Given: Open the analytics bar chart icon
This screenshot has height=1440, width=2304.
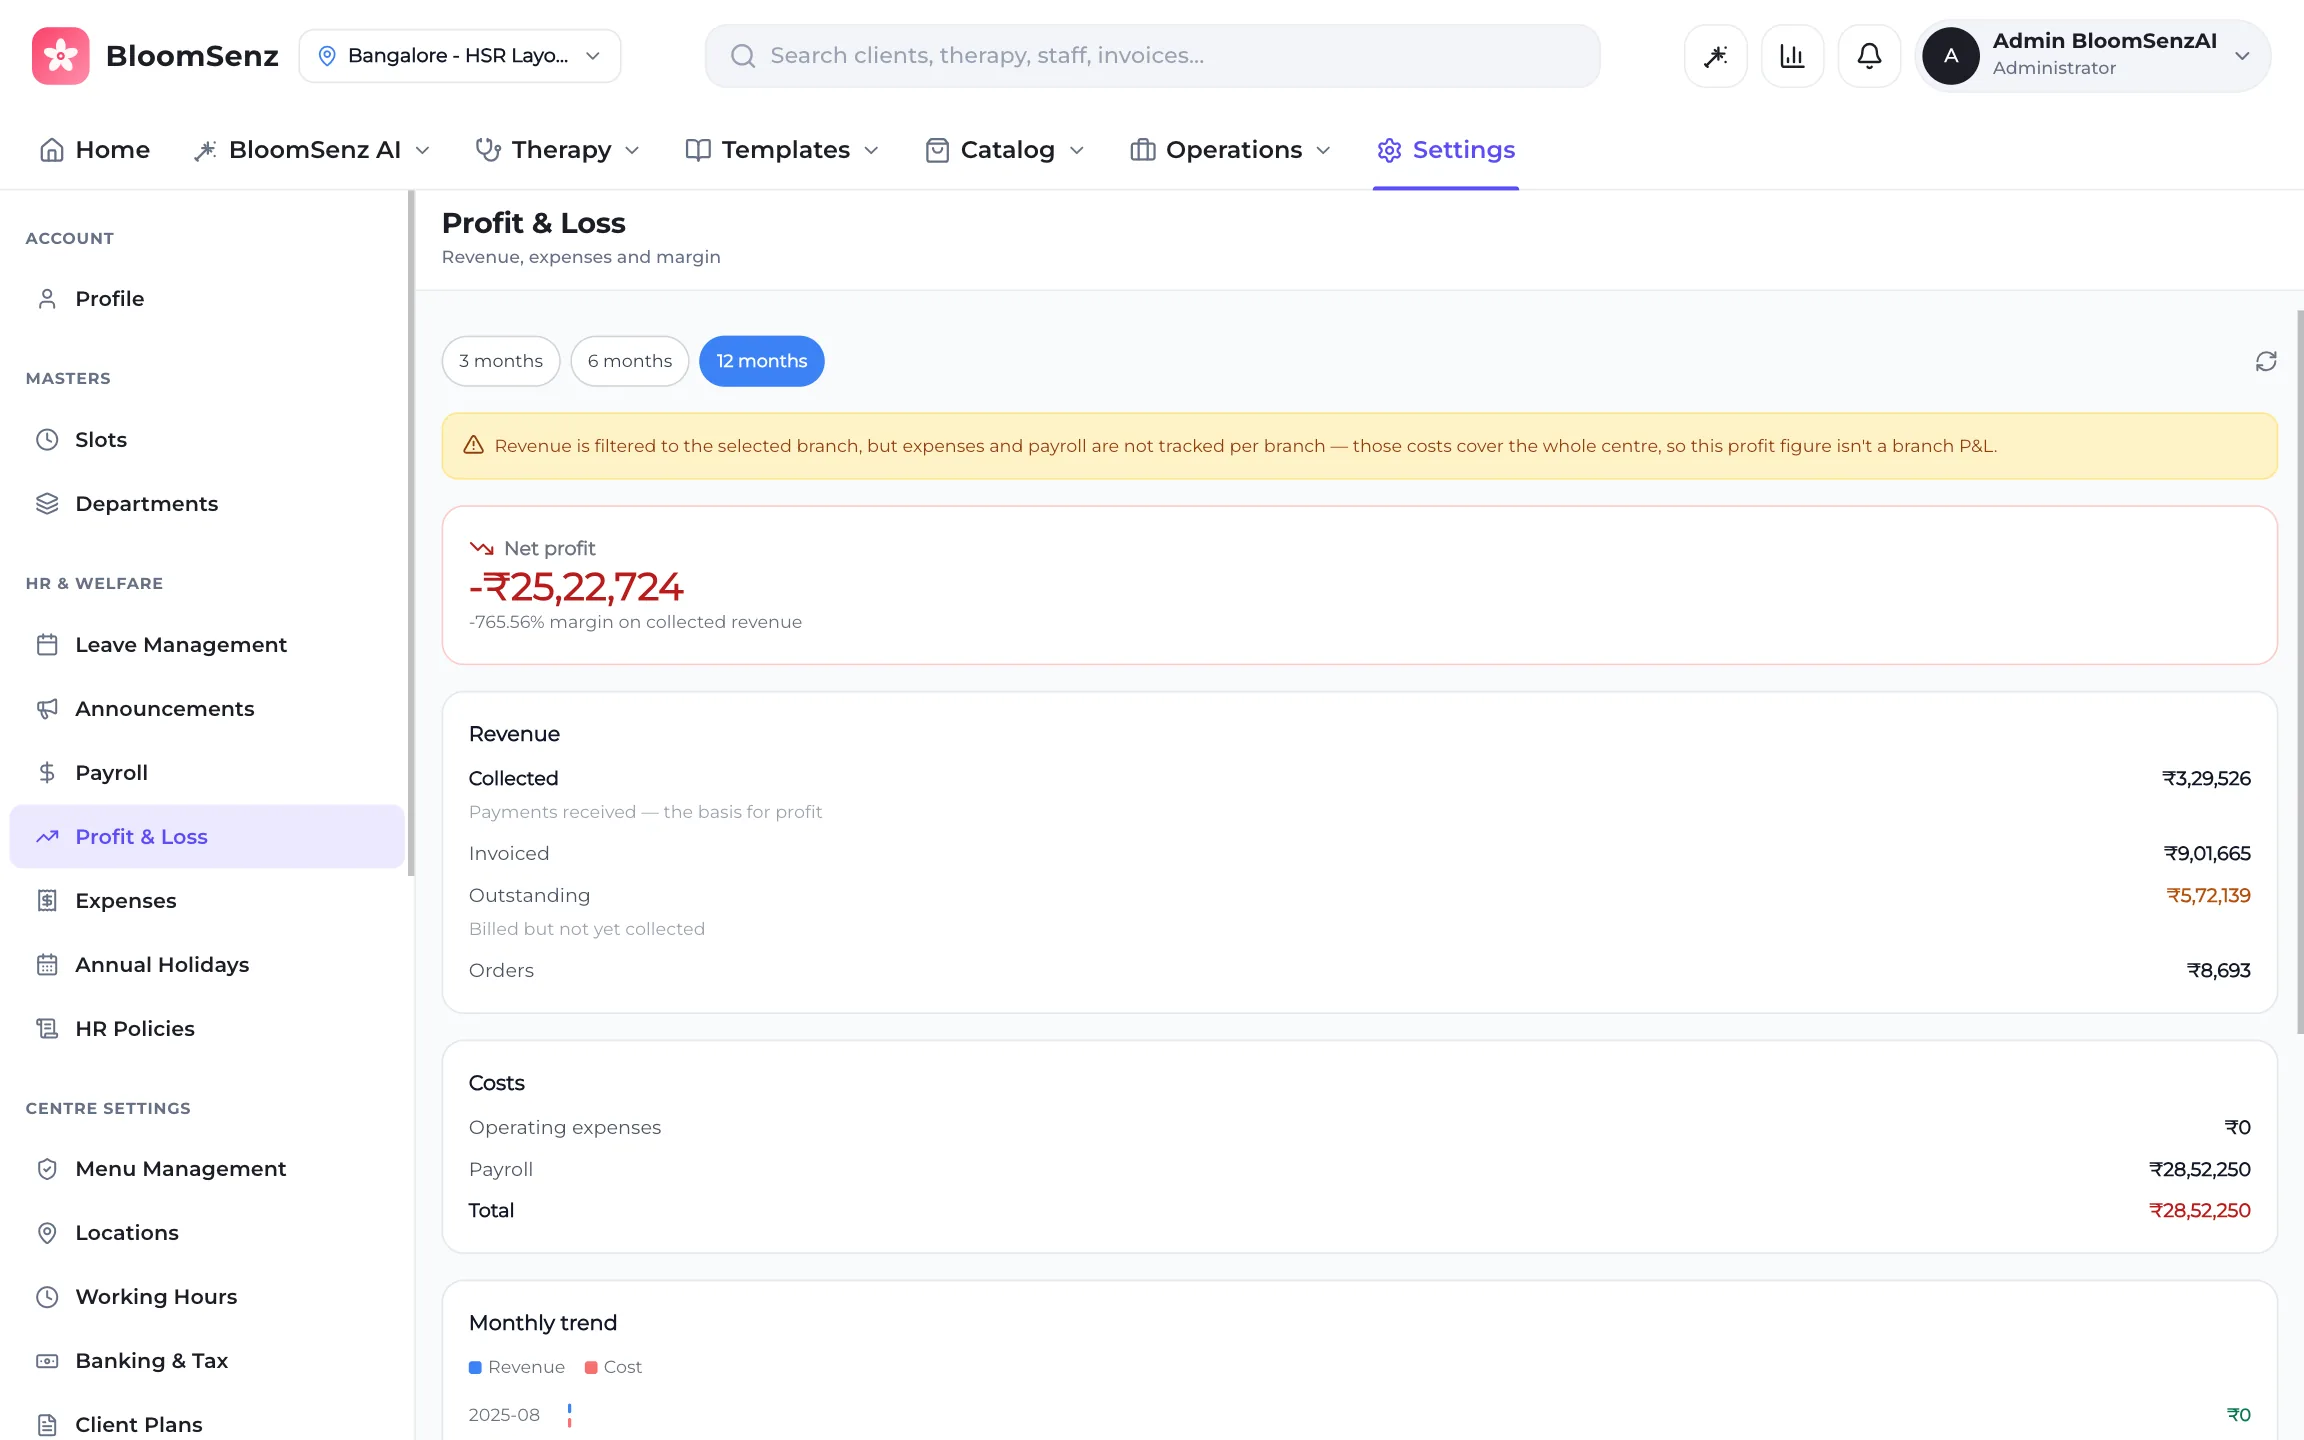Looking at the screenshot, I should click(x=1793, y=56).
